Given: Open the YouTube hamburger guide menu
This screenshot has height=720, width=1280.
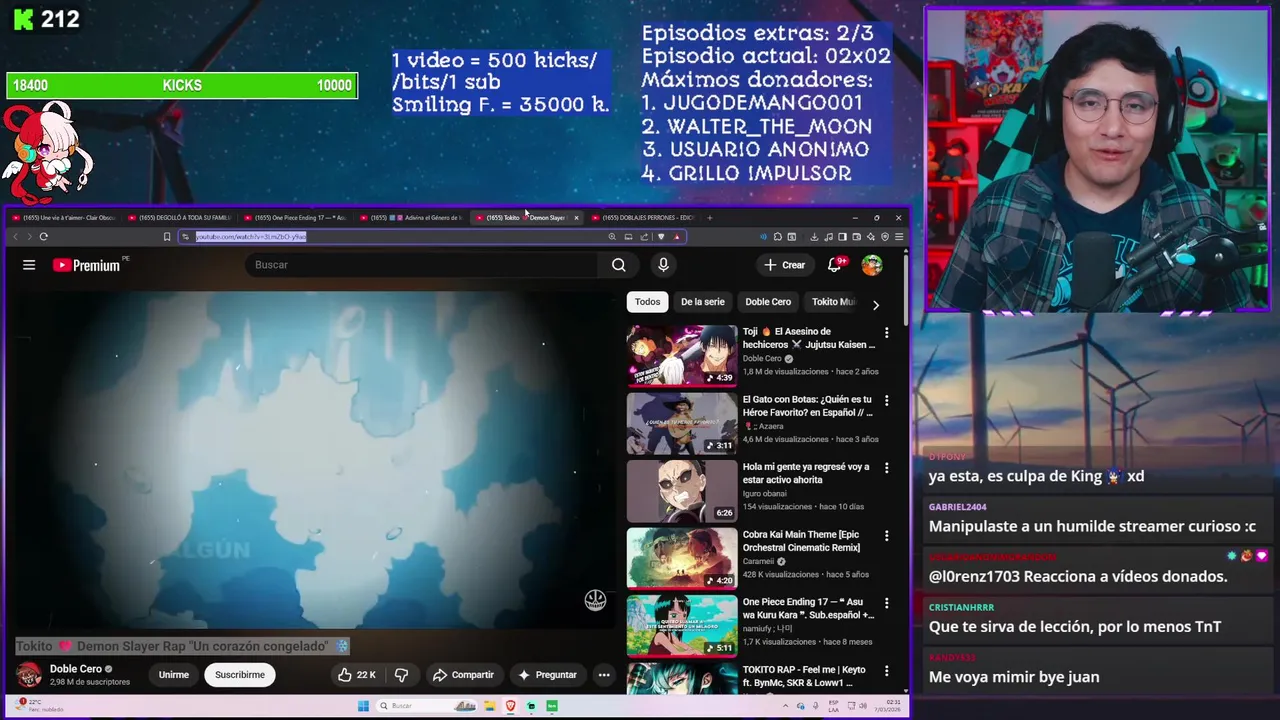Looking at the screenshot, I should [x=29, y=265].
